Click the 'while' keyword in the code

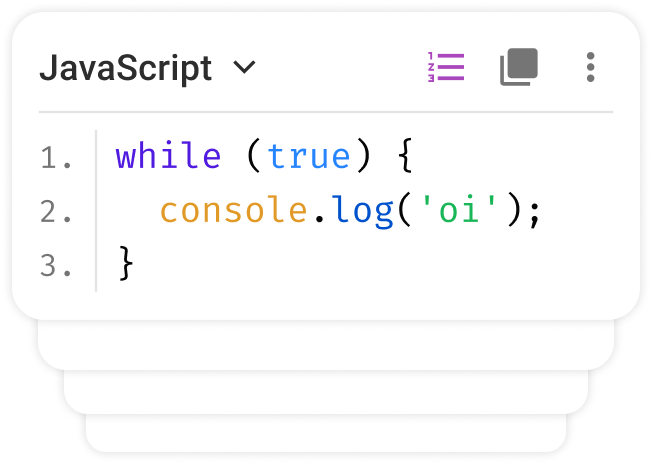click(168, 157)
